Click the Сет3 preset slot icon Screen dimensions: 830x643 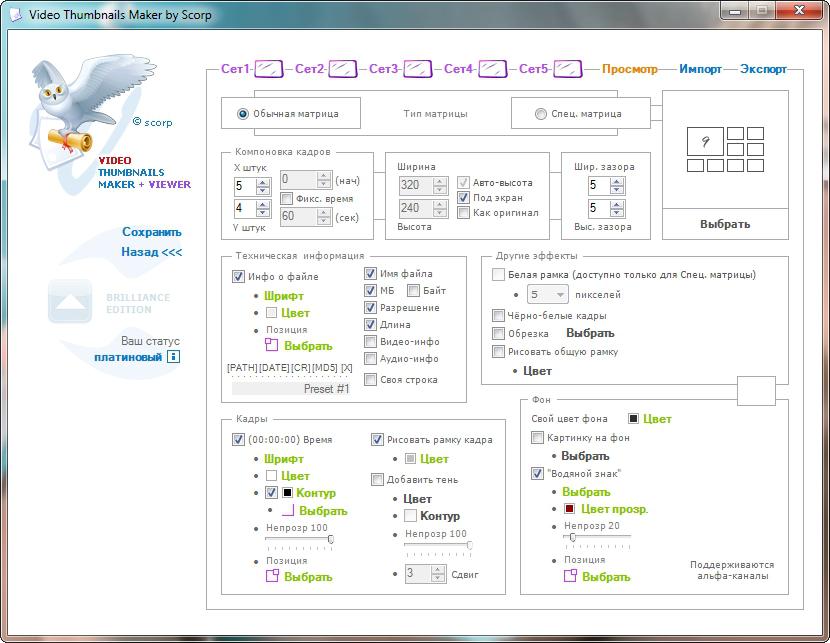click(x=417, y=69)
